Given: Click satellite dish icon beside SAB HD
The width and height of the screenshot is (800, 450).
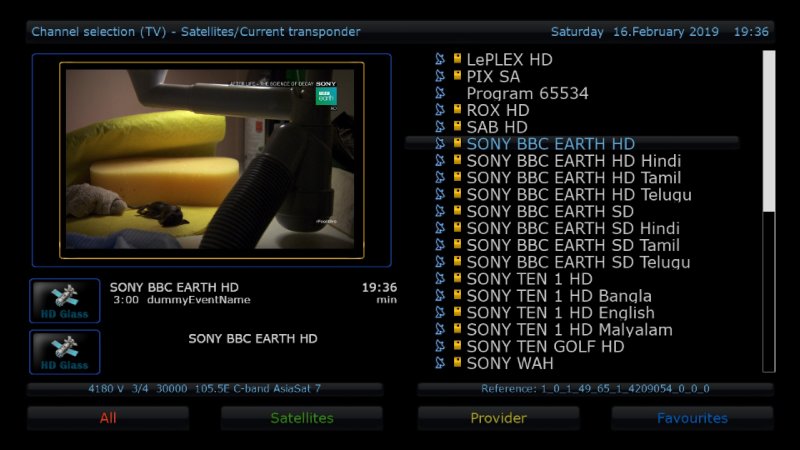Looking at the screenshot, I should pyautogui.click(x=440, y=127).
